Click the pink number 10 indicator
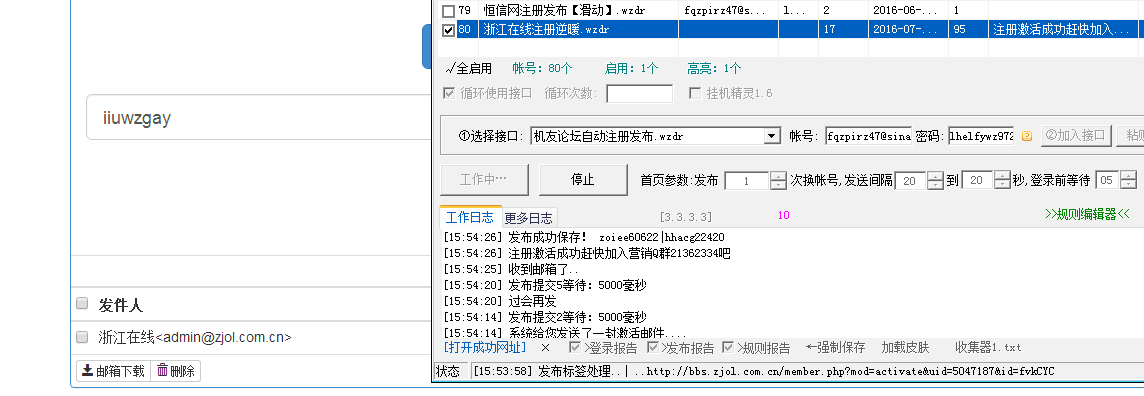This screenshot has height=396, width=1144. pyautogui.click(x=784, y=215)
